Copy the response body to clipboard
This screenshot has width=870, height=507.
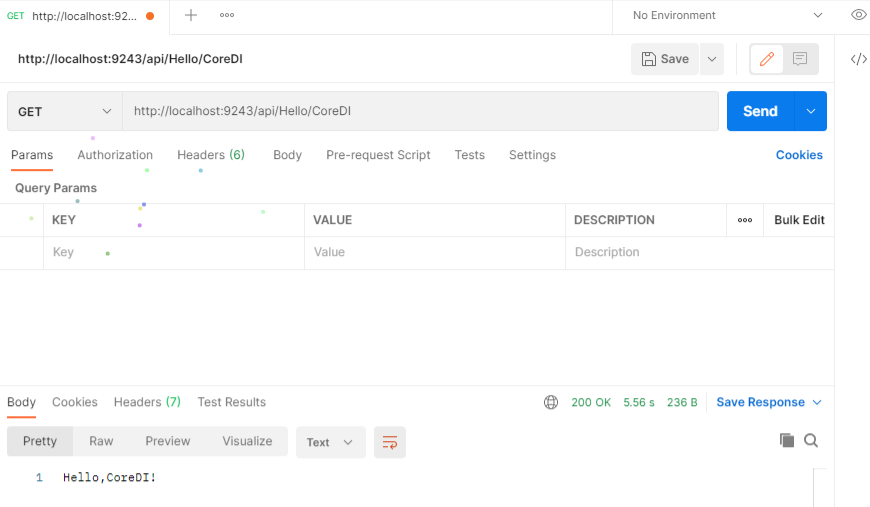(787, 441)
